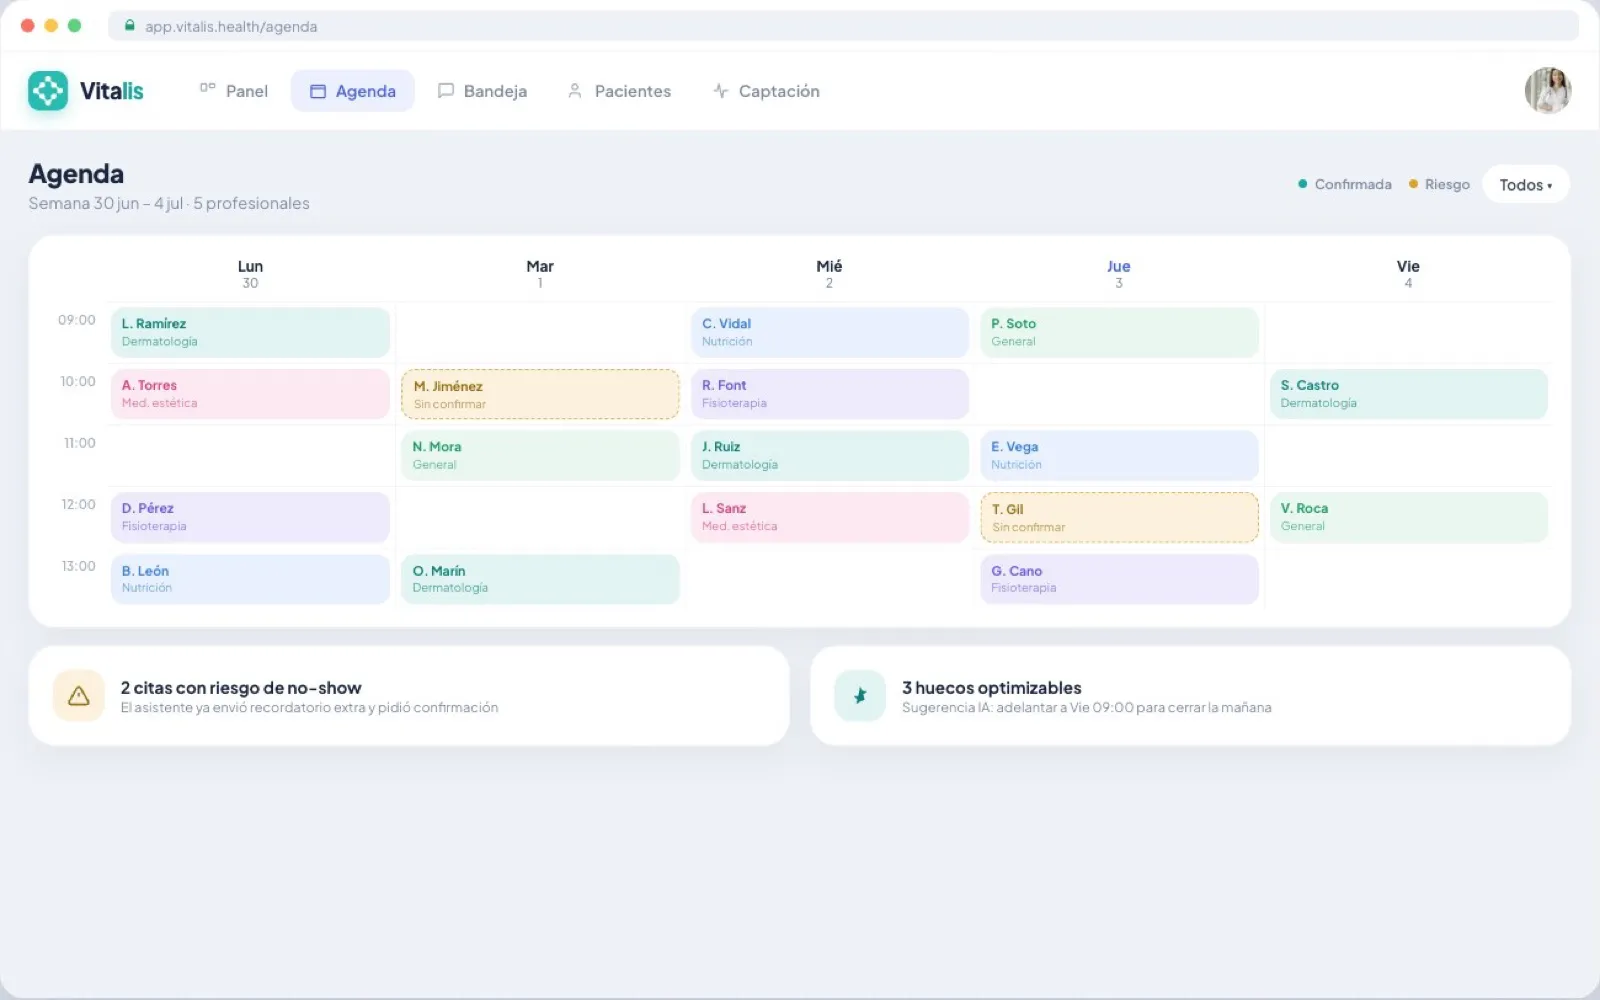Image resolution: width=1600 pixels, height=1000 pixels.
Task: Click the Pacientes person icon
Action: [575, 91]
